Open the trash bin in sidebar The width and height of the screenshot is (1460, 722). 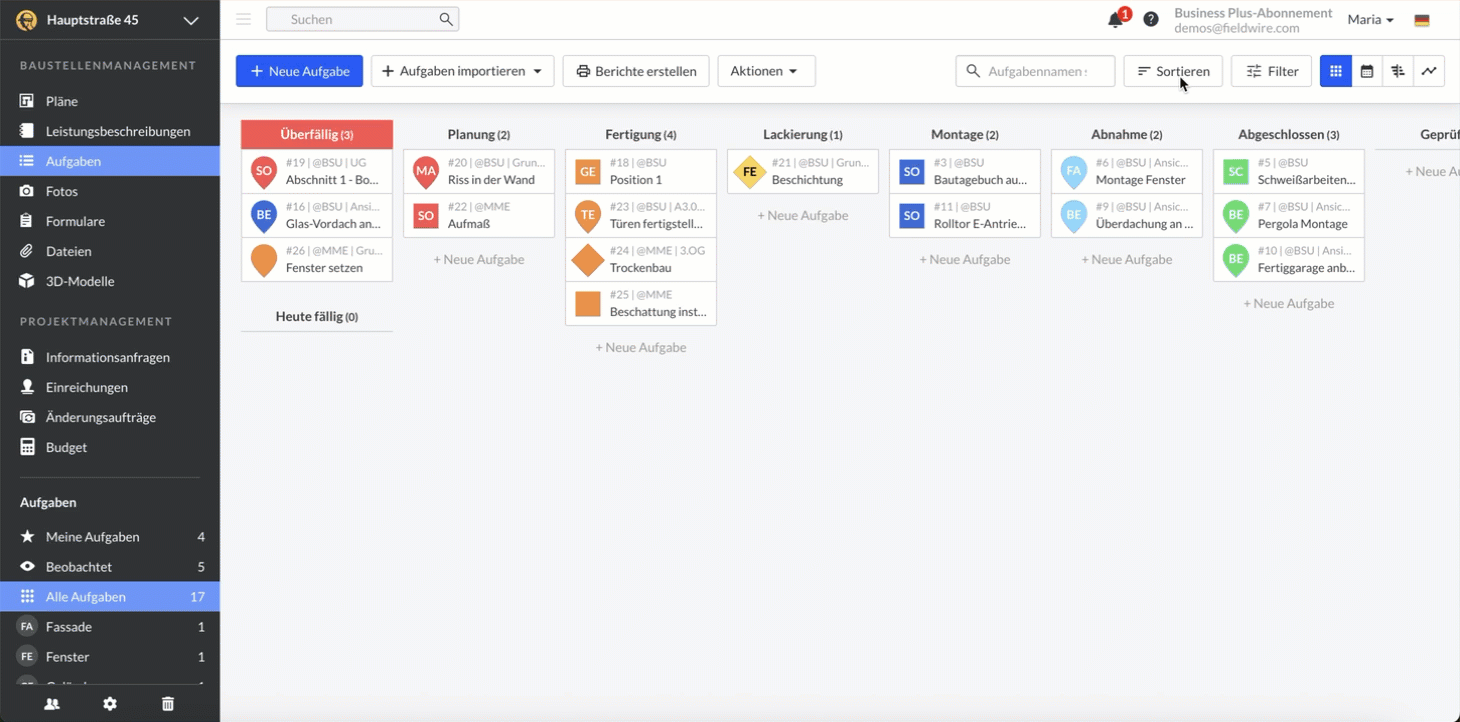[x=168, y=704]
